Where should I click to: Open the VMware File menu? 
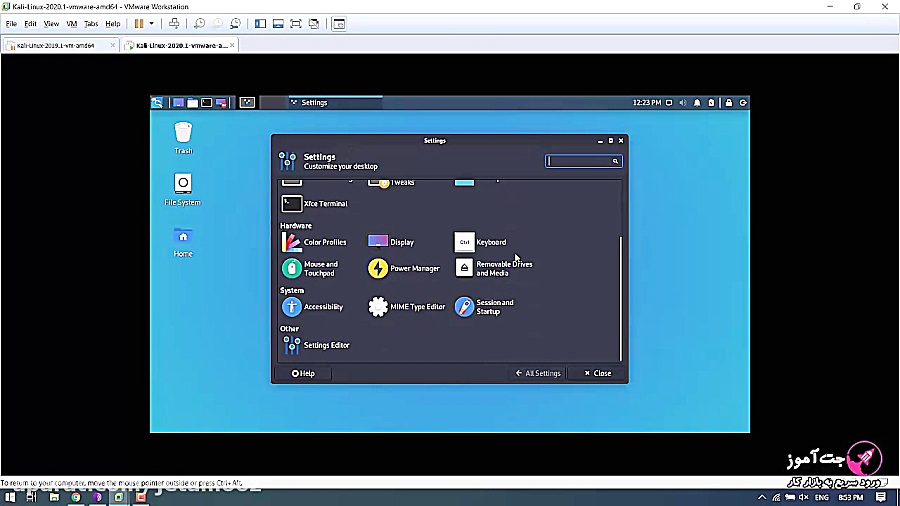[x=11, y=24]
